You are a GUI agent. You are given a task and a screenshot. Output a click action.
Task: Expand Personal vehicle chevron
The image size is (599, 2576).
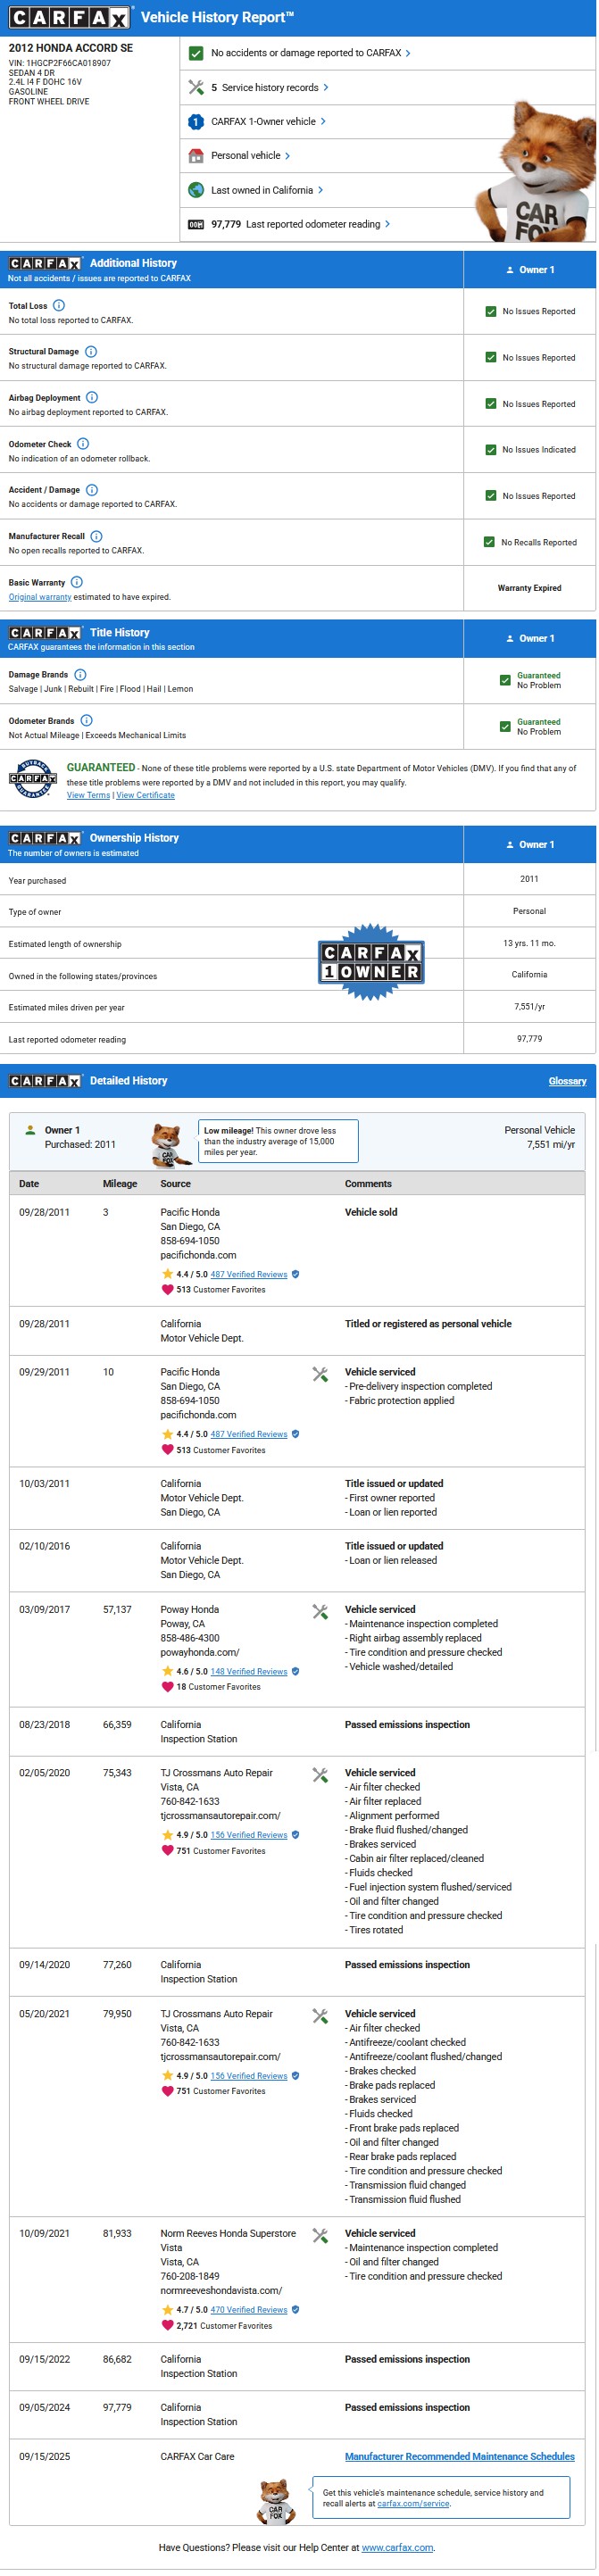point(288,156)
